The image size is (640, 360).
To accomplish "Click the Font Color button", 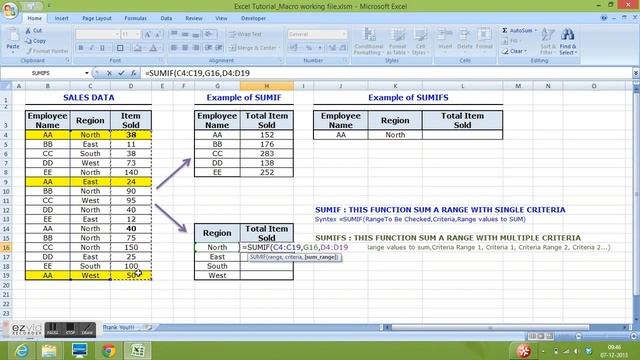I will (153, 48).
